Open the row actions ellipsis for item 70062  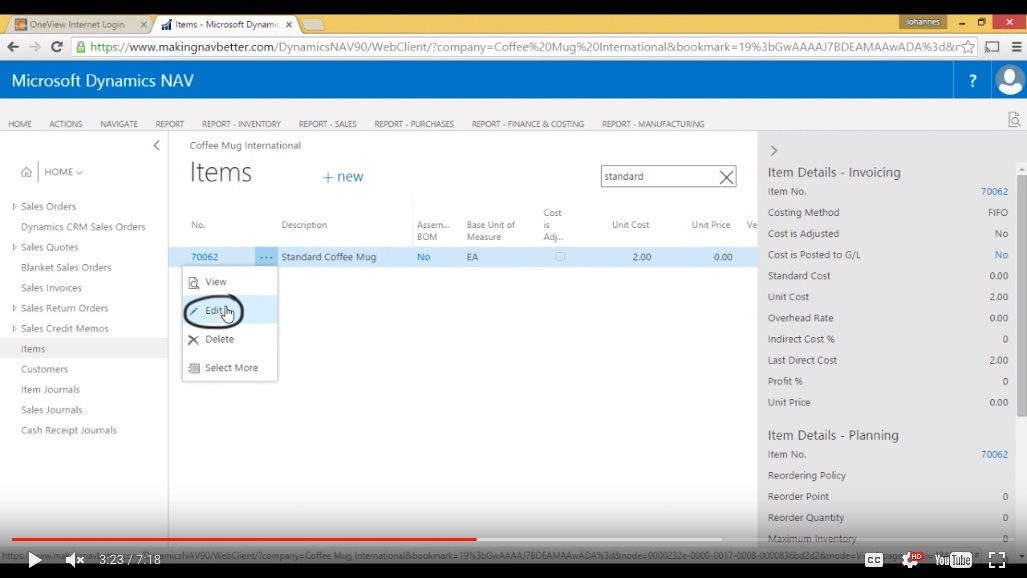(266, 257)
